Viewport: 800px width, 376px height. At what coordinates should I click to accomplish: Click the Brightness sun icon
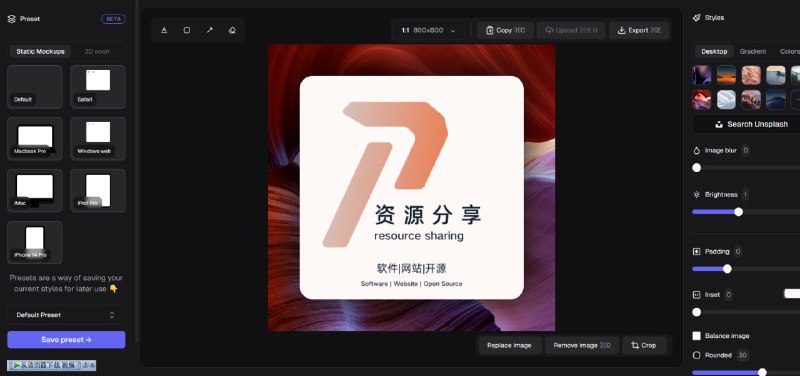697,194
